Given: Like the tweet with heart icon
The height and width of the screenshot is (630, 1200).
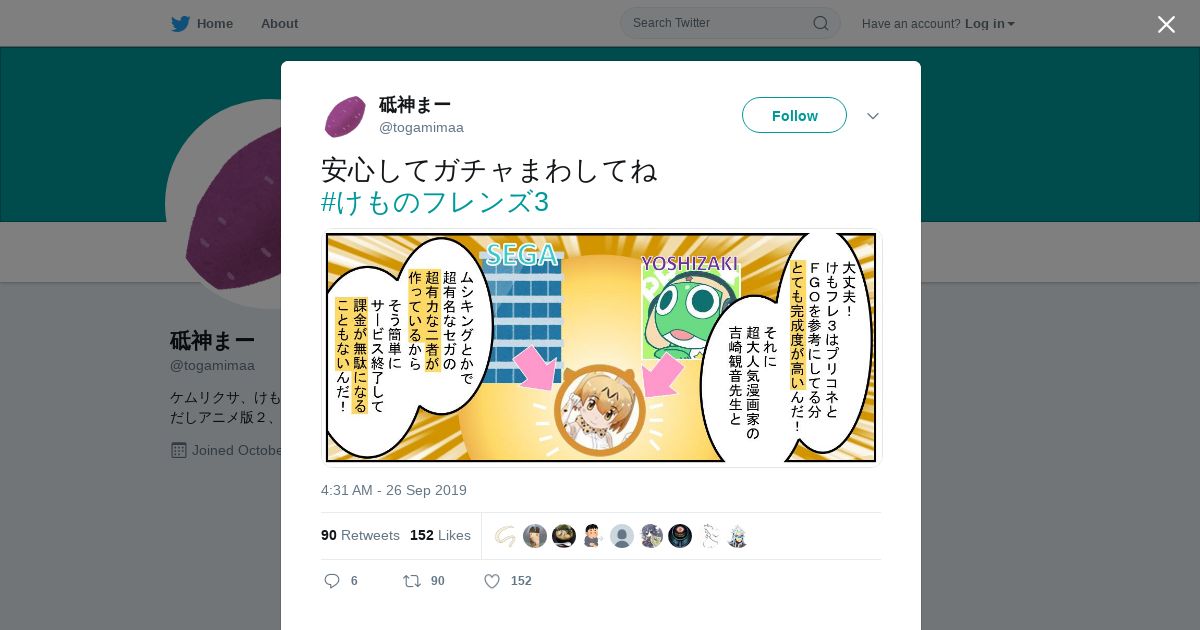Looking at the screenshot, I should tap(492, 581).
